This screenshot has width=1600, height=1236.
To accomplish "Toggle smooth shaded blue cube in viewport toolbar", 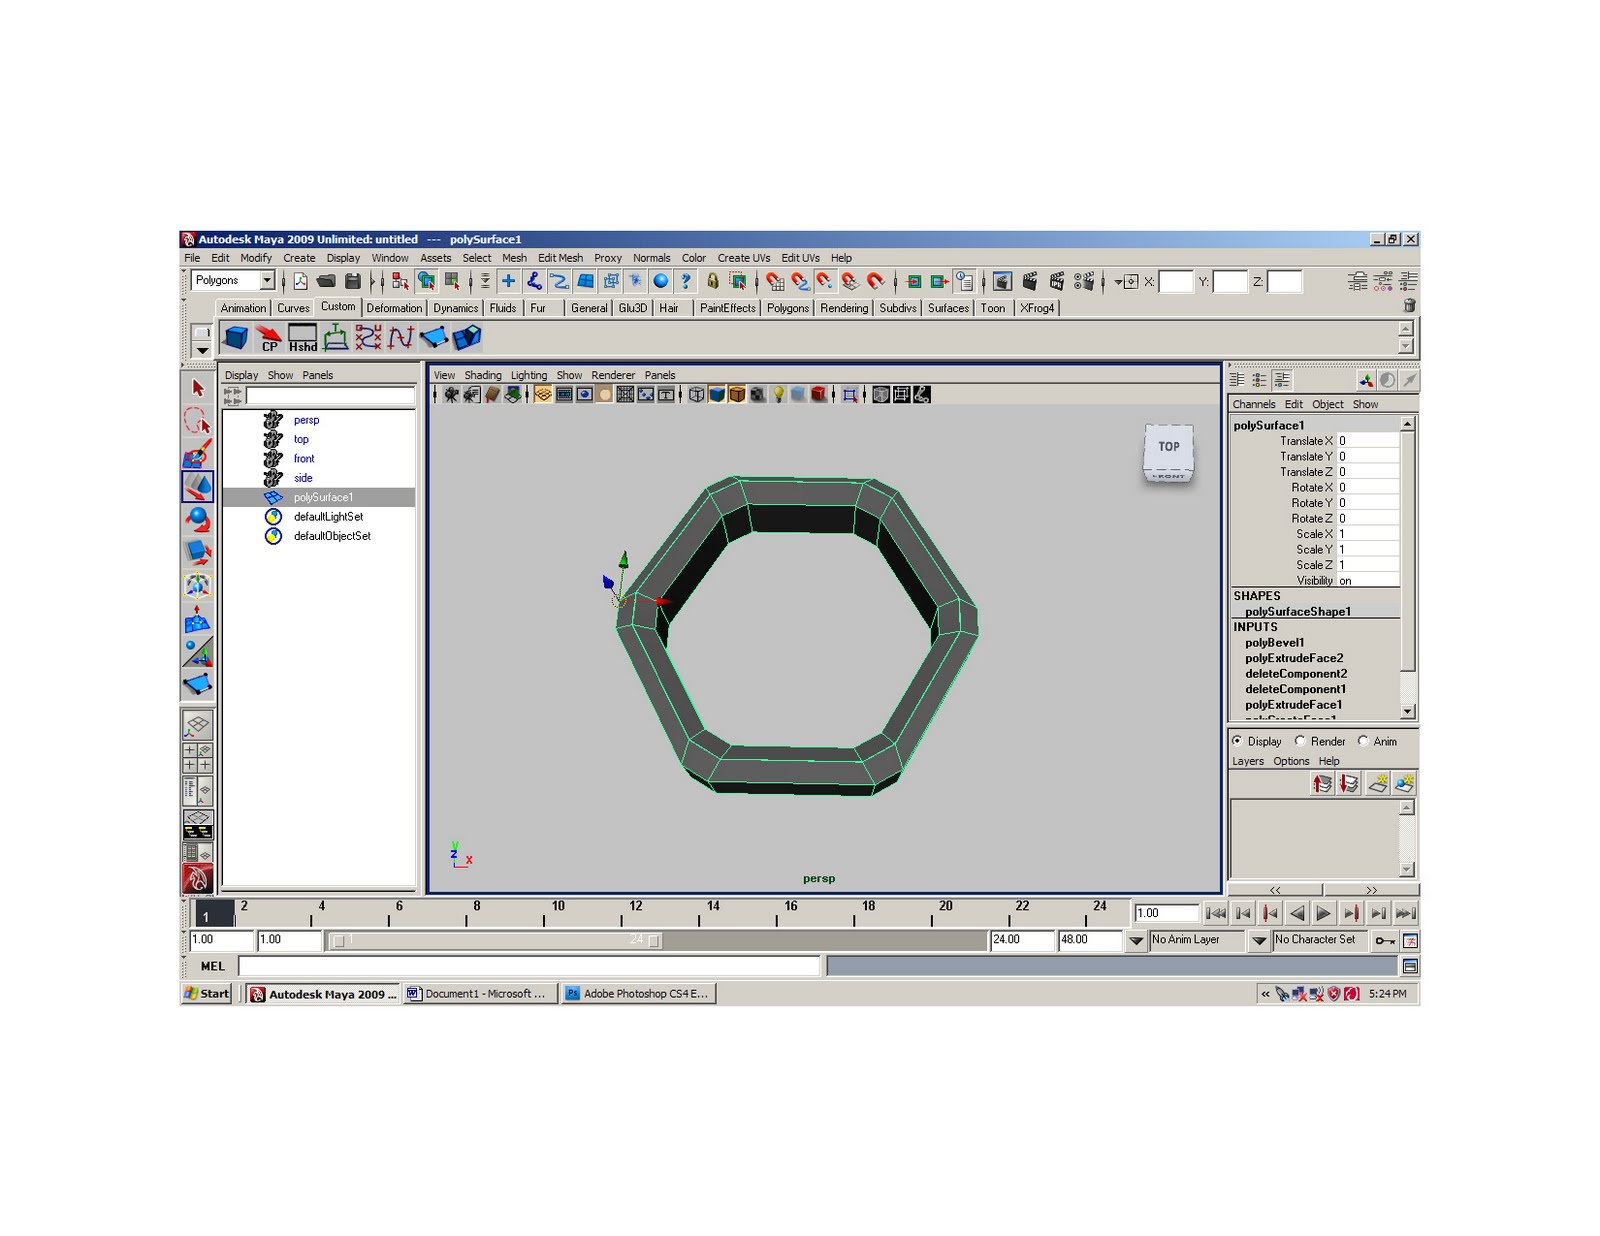I will click(x=717, y=395).
